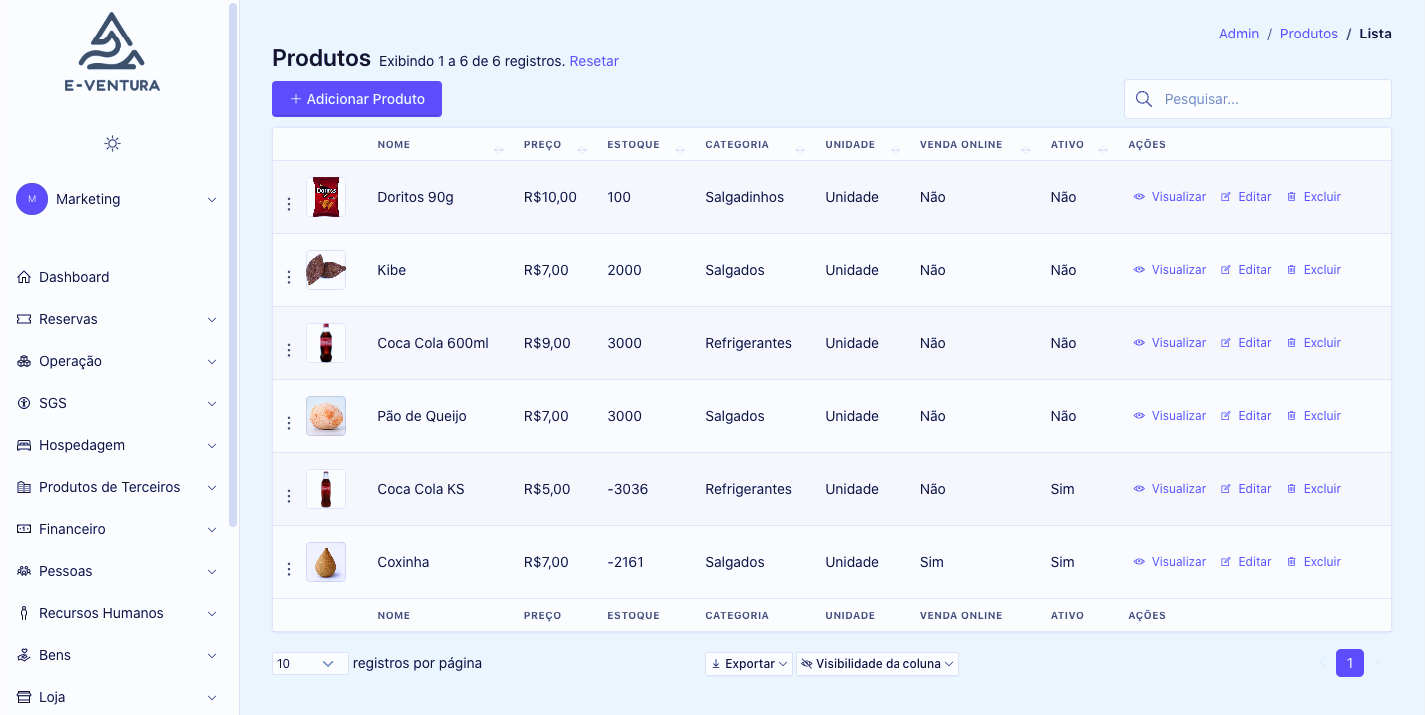The height and width of the screenshot is (715, 1425).
Task: Click the trash icon for Coca Cola 600ml
Action: [1291, 343]
